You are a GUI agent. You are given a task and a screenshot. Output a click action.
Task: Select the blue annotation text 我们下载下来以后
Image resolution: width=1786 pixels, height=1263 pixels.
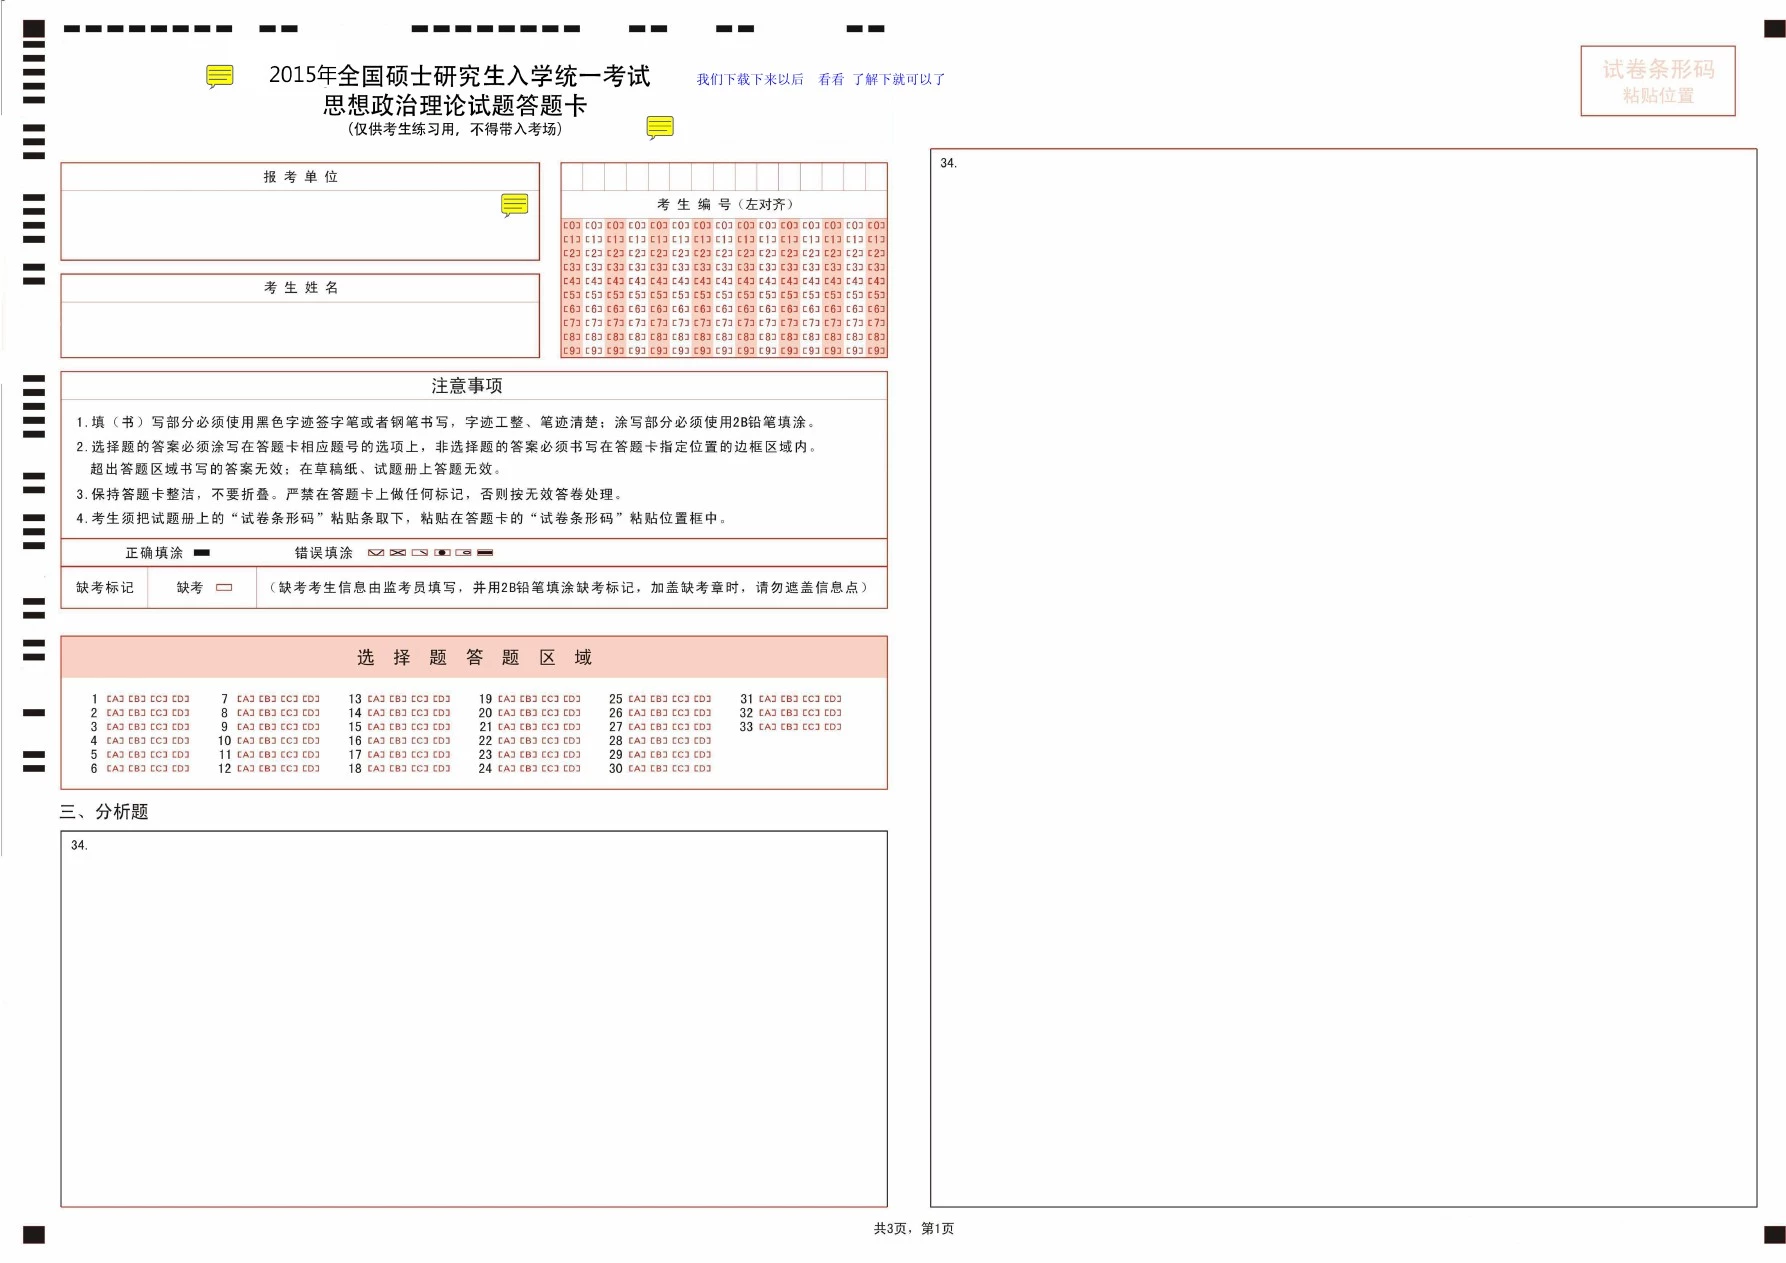tap(750, 79)
